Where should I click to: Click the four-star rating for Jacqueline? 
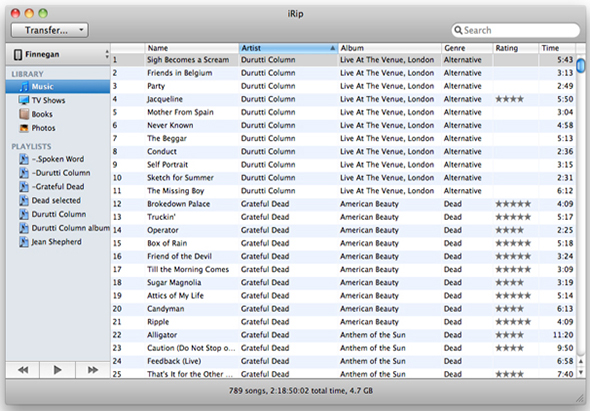509,99
